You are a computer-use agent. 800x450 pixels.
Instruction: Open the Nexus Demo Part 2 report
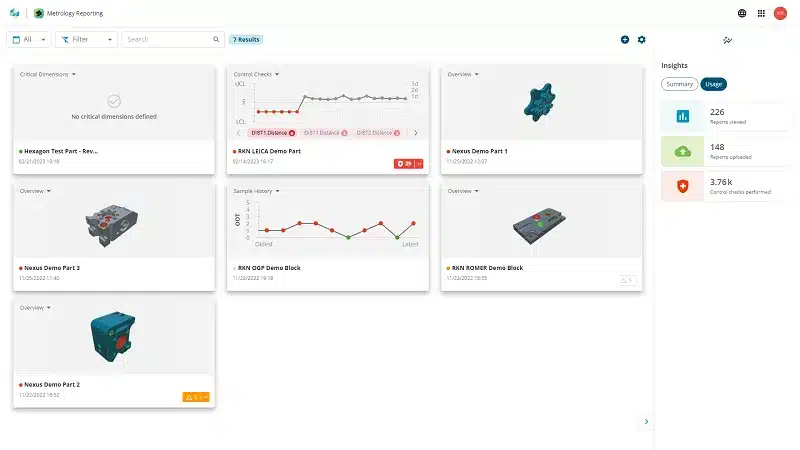pos(52,385)
